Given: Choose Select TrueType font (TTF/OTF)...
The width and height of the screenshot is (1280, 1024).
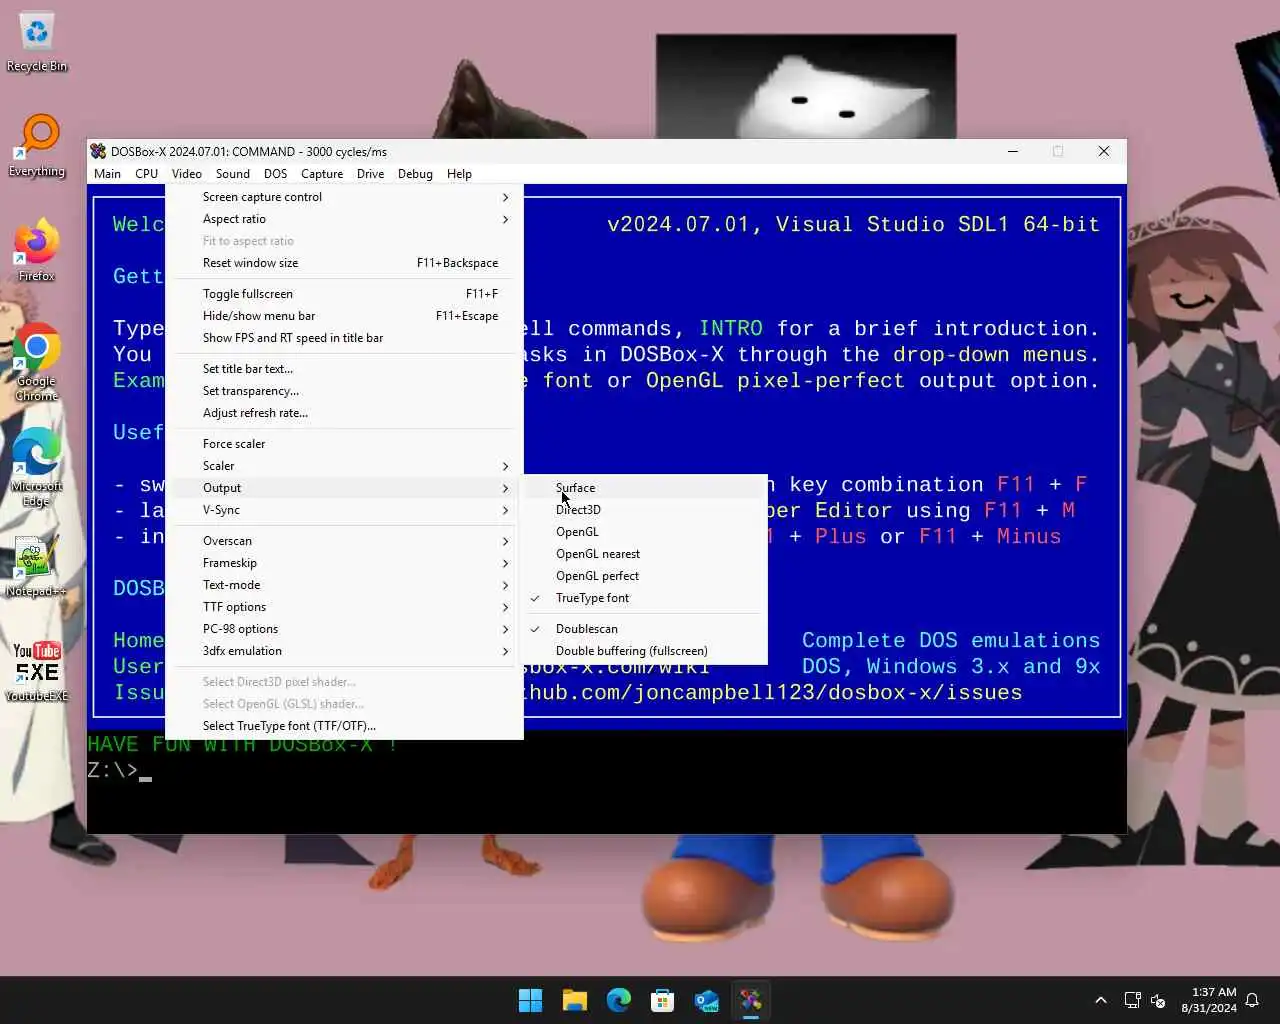Looking at the screenshot, I should click(344, 726).
